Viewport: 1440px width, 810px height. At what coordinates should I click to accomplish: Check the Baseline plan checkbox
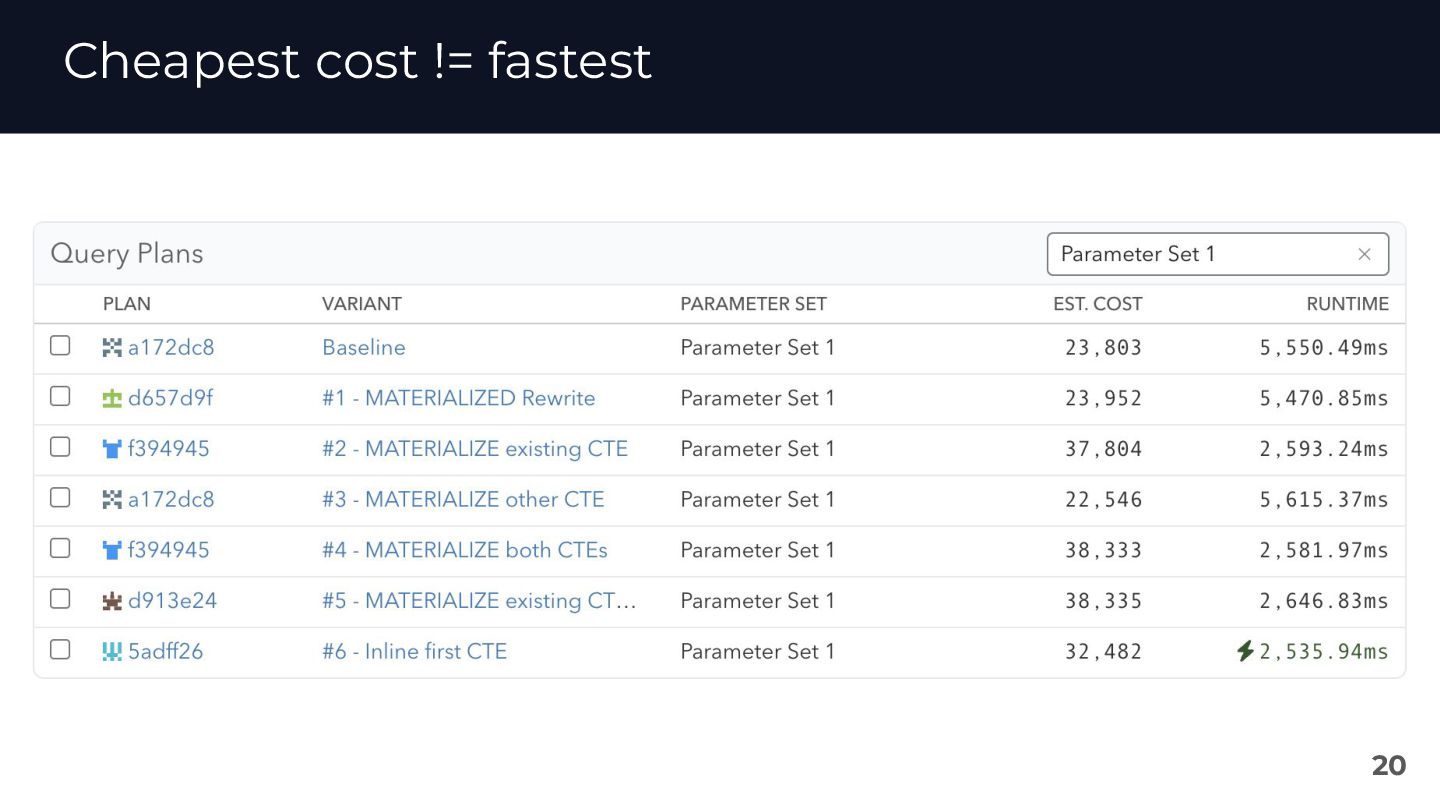tap(60, 346)
